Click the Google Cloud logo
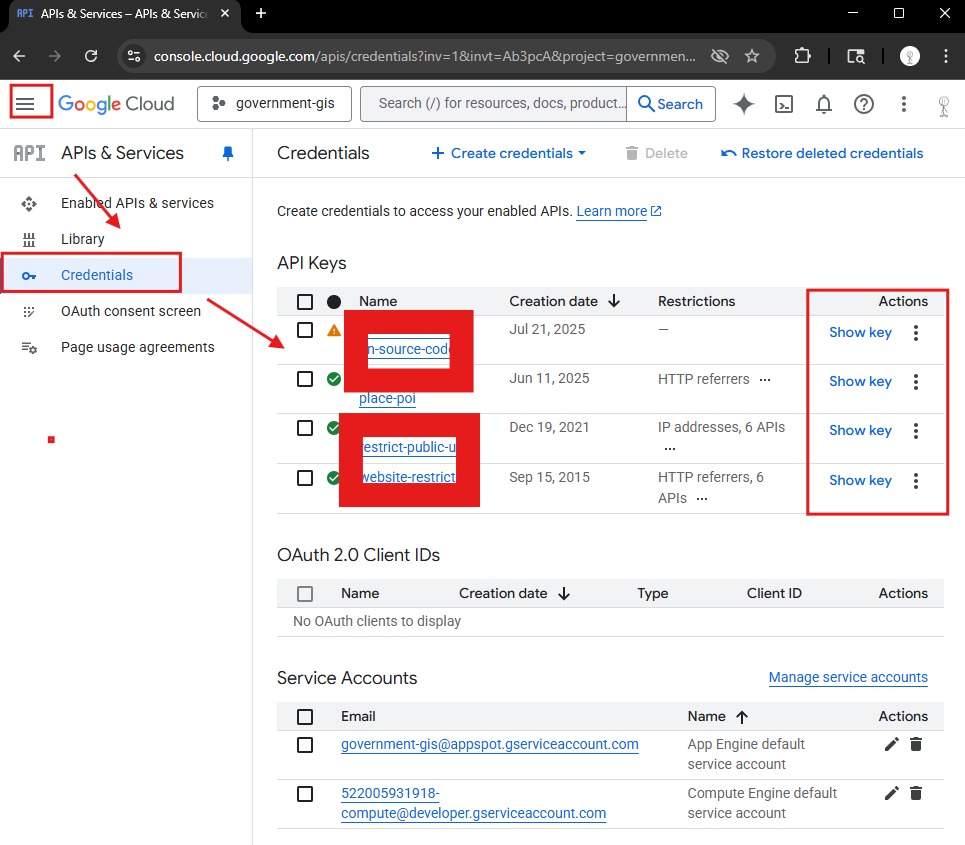The image size is (965, 845). click(x=116, y=104)
